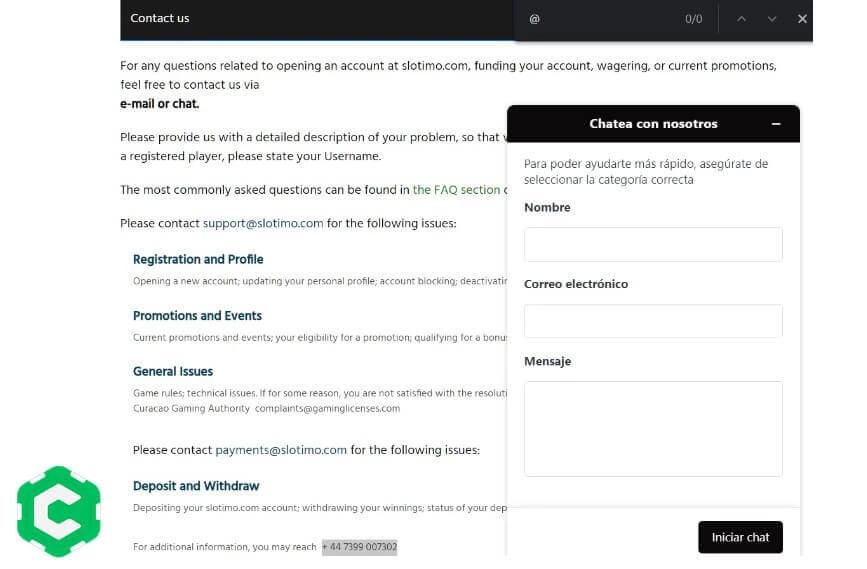Viewport: 867px width, 569px height.
Task: Click the 'Para poder ayudarte más rápido' hint text
Action: 646,171
